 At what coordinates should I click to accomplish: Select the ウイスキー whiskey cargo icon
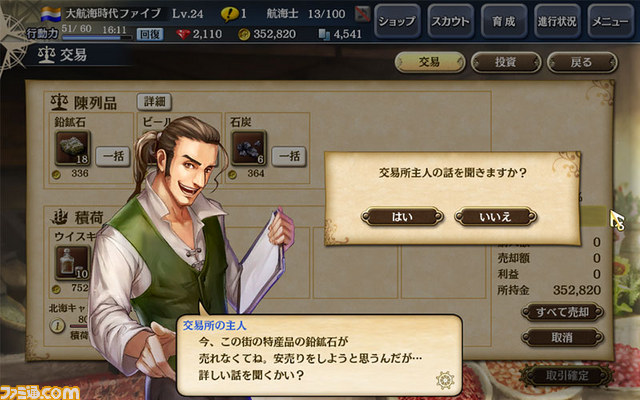pos(73,263)
